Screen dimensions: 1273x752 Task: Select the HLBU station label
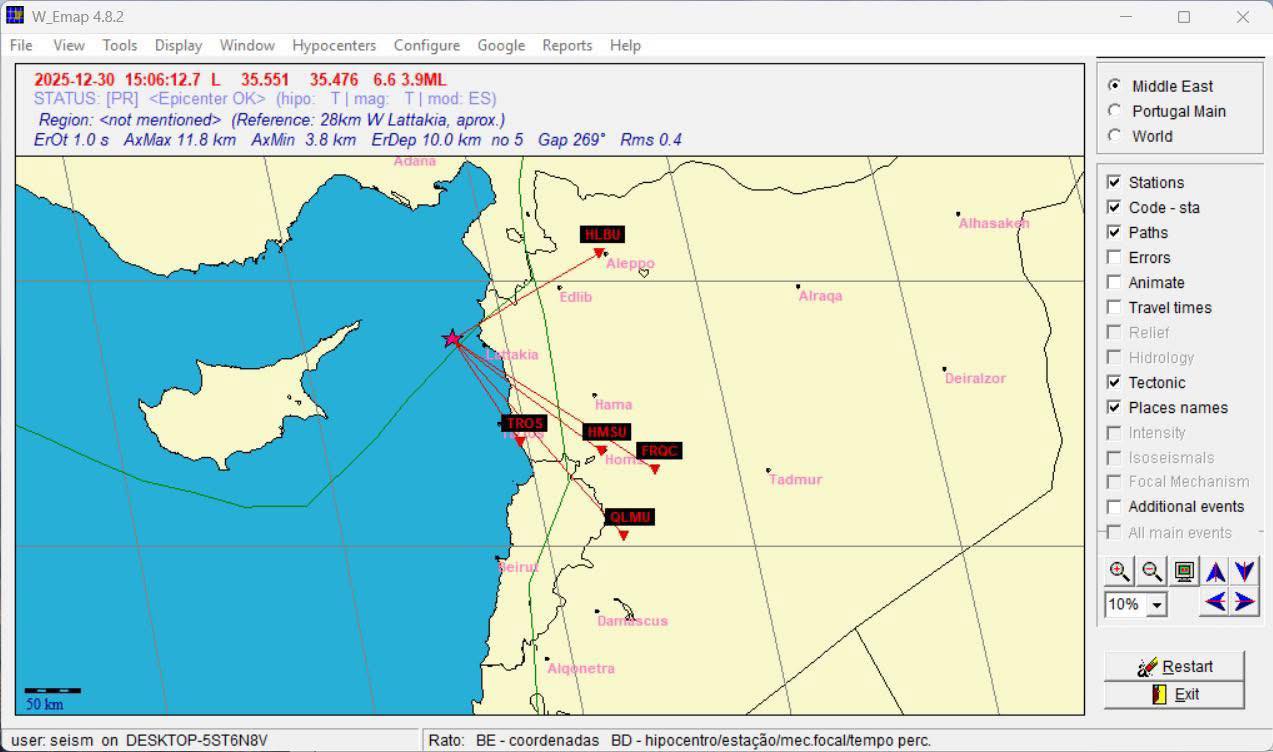(603, 234)
